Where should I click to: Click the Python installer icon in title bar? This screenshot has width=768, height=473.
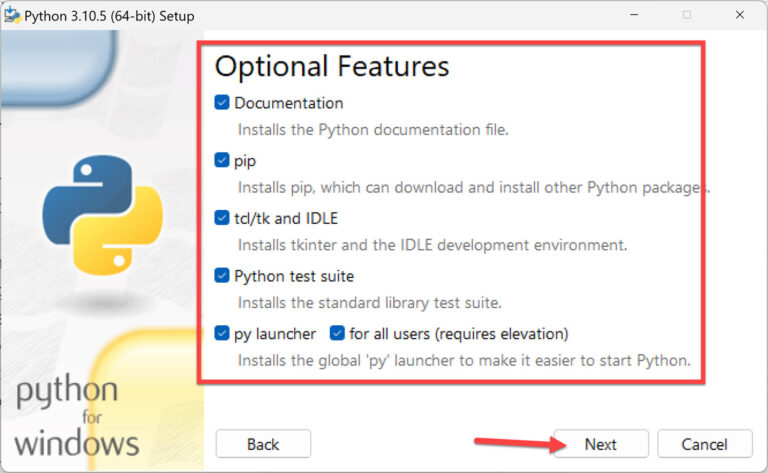click(12, 15)
